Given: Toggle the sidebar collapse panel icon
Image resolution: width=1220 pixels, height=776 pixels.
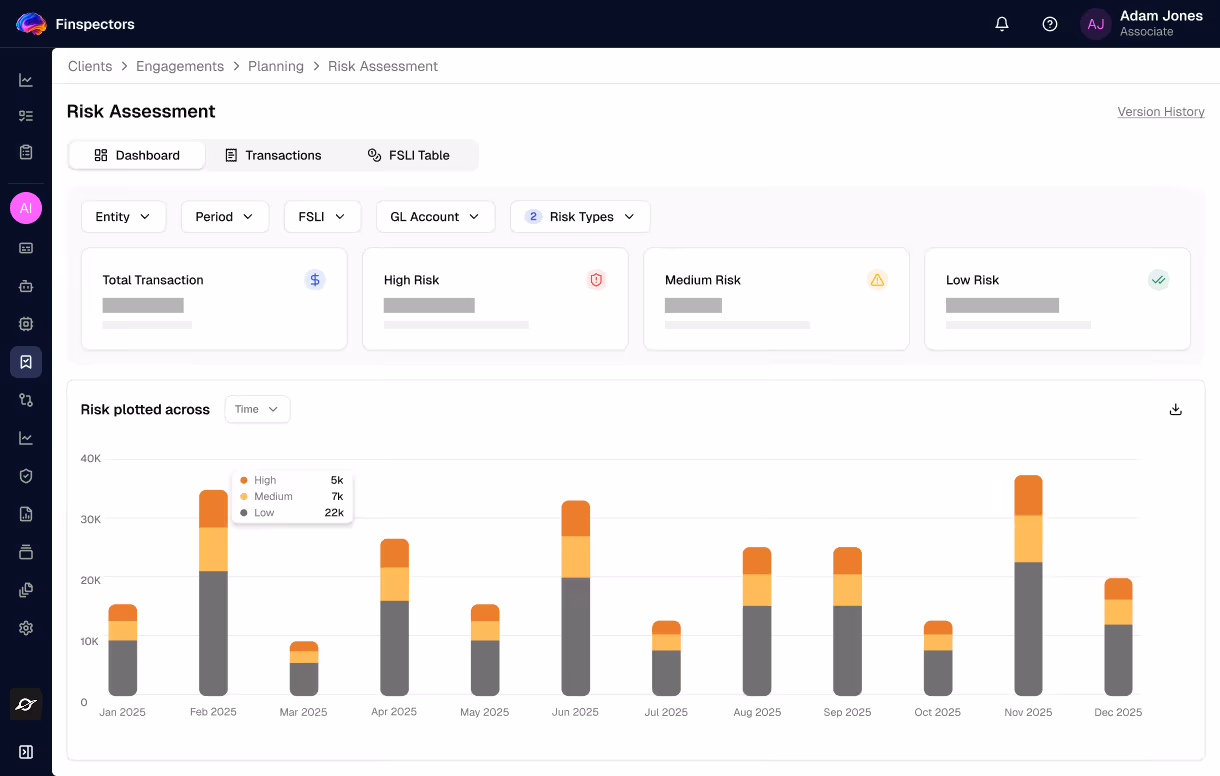Looking at the screenshot, I should point(26,752).
